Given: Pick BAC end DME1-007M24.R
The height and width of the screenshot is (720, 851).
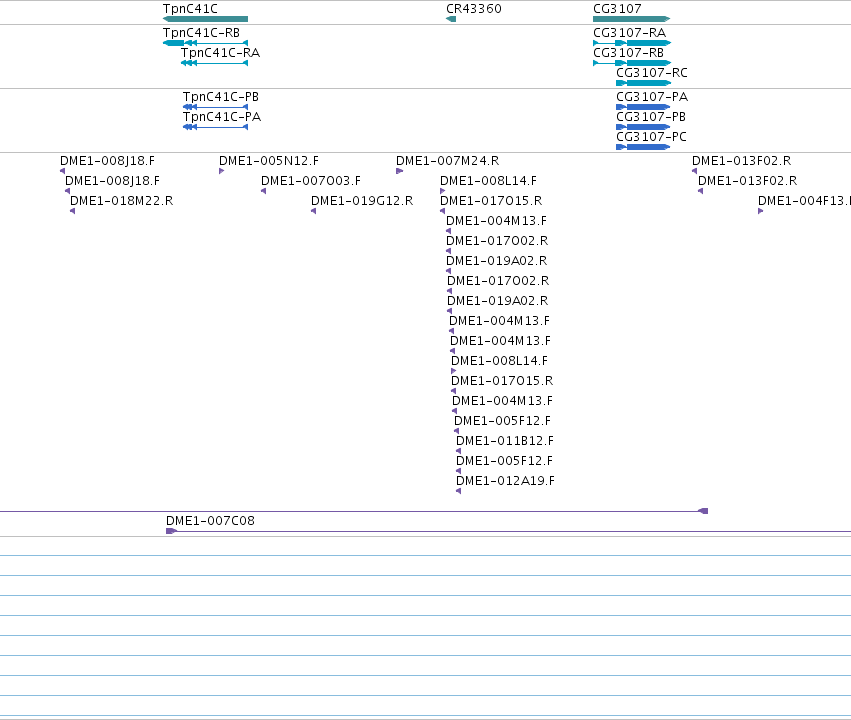Looking at the screenshot, I should click(x=447, y=161).
